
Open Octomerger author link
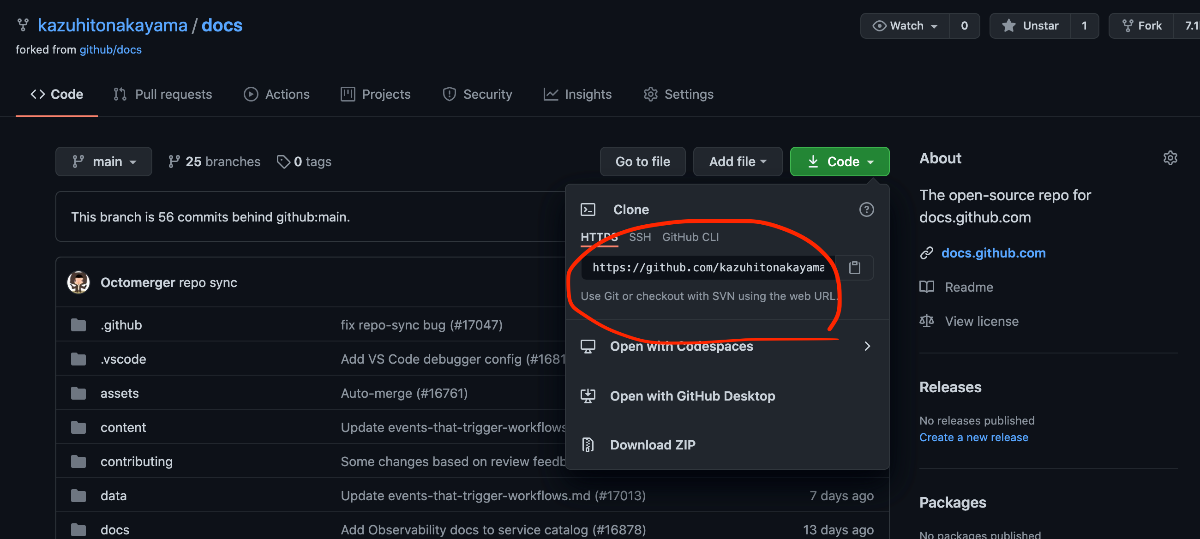[138, 282]
